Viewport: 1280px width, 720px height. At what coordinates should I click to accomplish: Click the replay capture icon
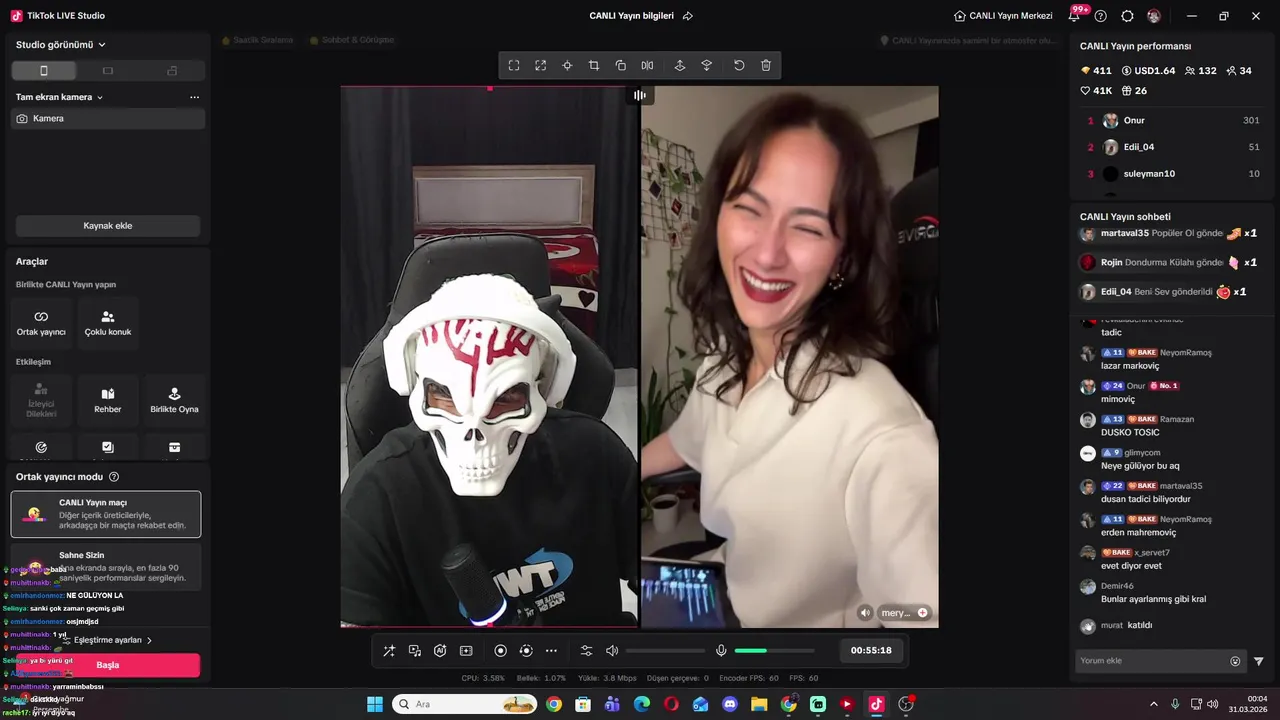point(526,651)
